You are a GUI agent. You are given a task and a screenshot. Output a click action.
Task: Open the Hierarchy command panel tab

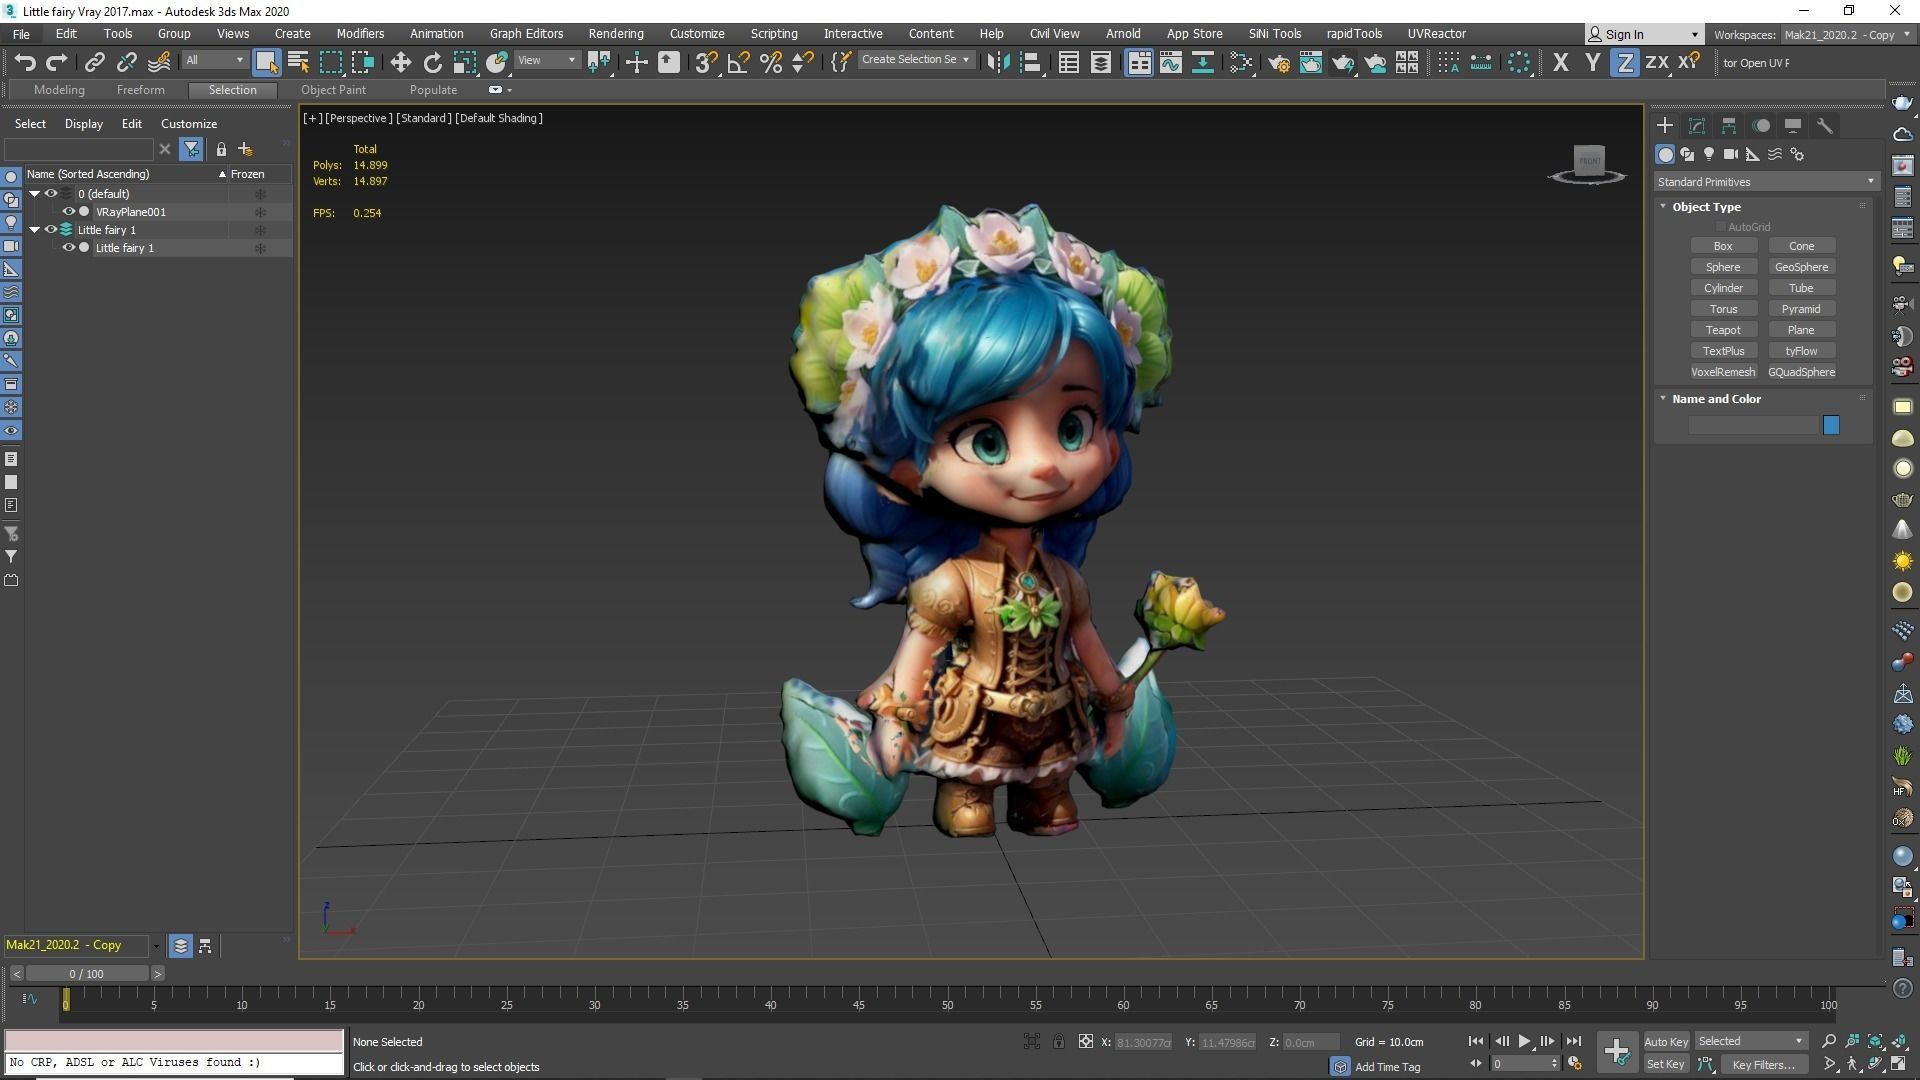pos(1729,125)
